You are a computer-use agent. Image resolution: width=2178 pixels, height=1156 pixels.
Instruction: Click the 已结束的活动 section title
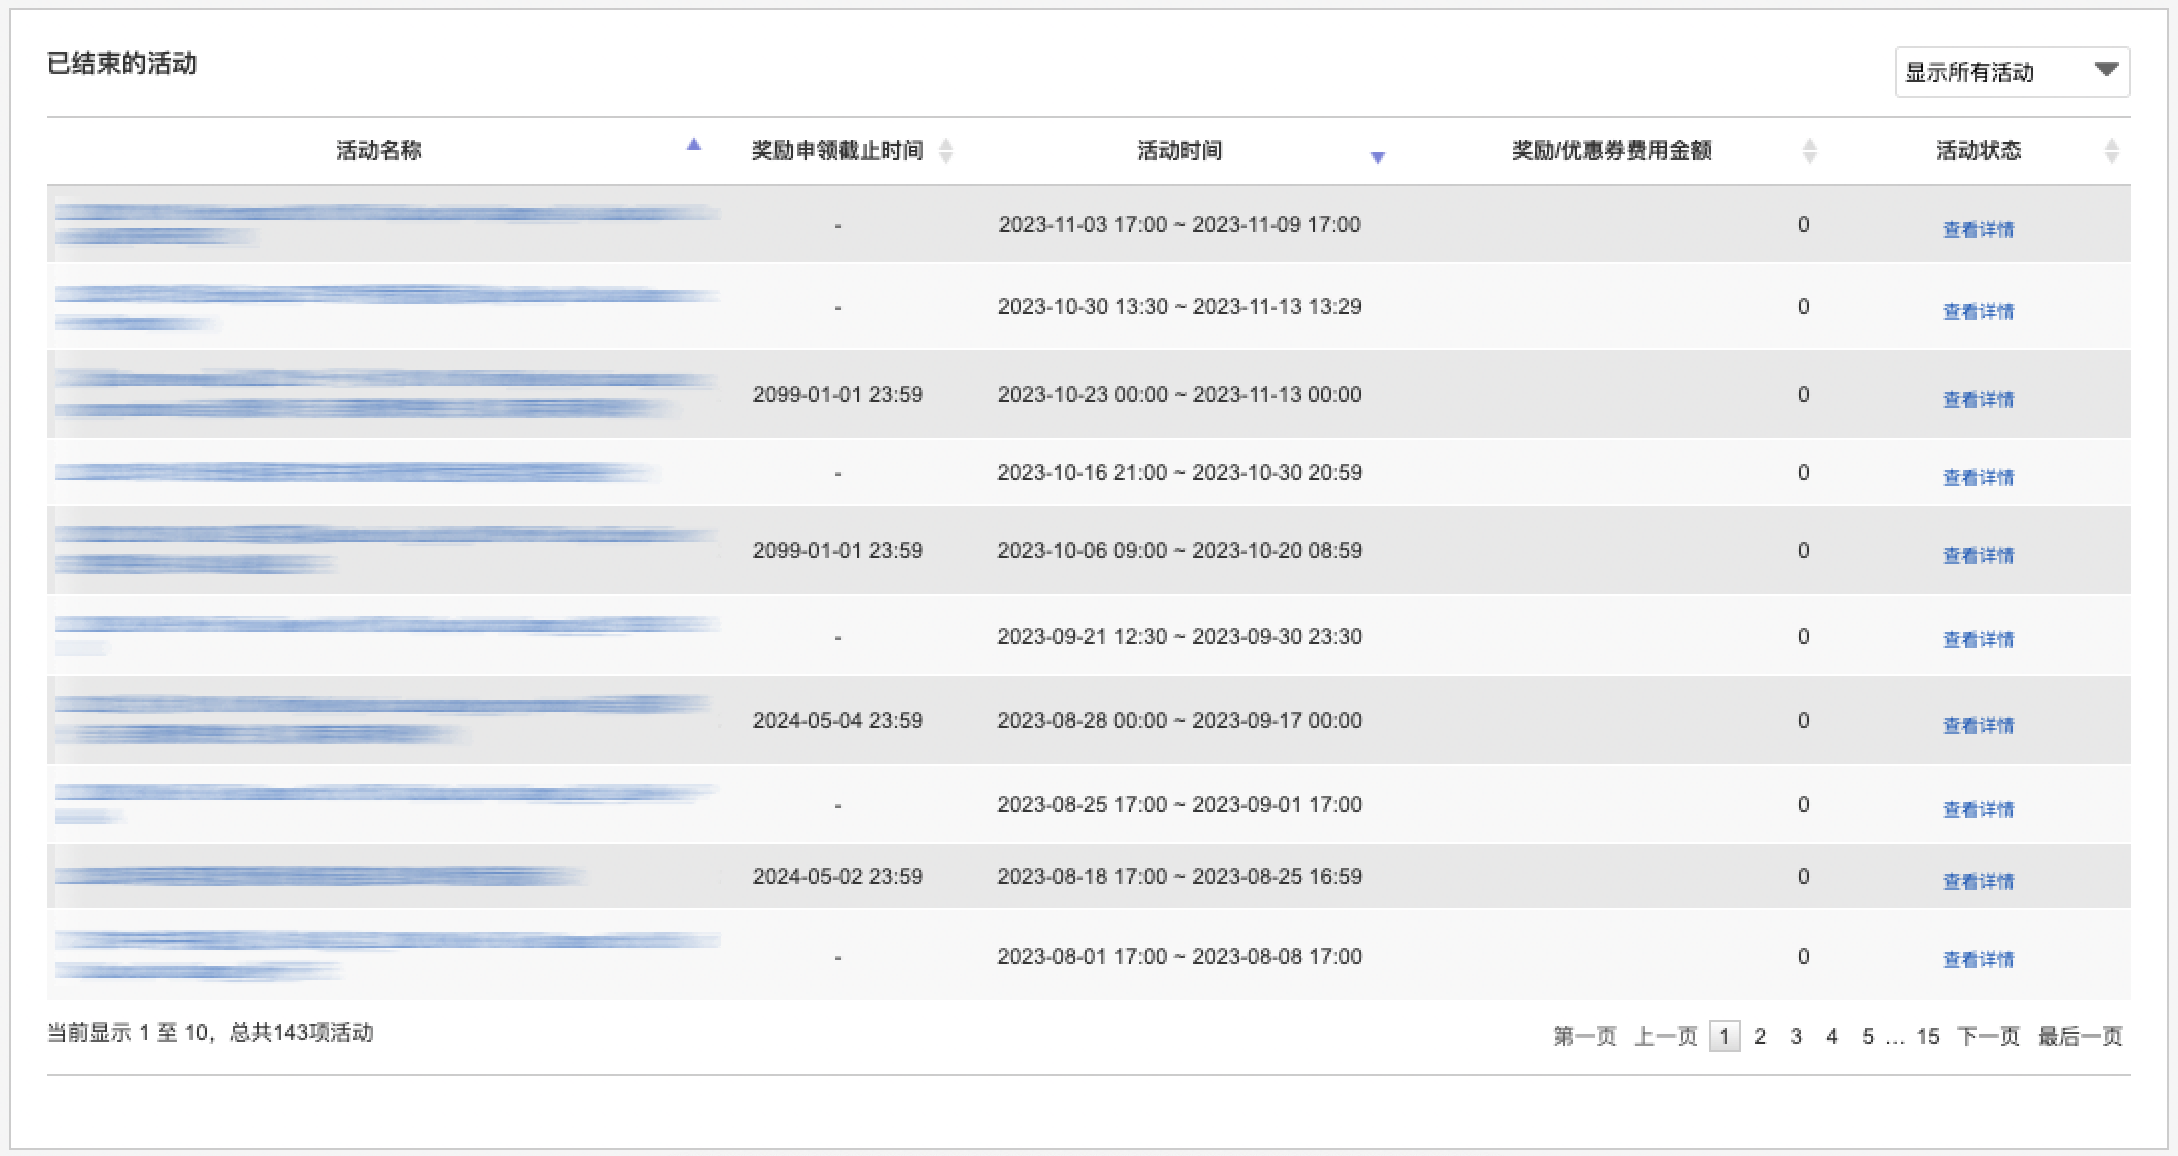pyautogui.click(x=122, y=64)
